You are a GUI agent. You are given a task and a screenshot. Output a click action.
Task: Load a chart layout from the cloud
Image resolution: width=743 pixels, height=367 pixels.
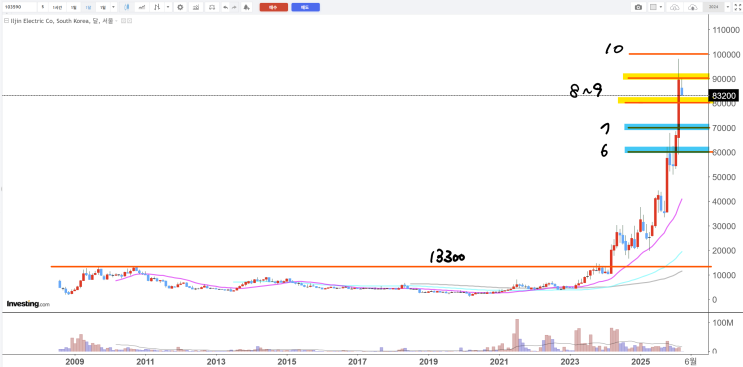692,7
